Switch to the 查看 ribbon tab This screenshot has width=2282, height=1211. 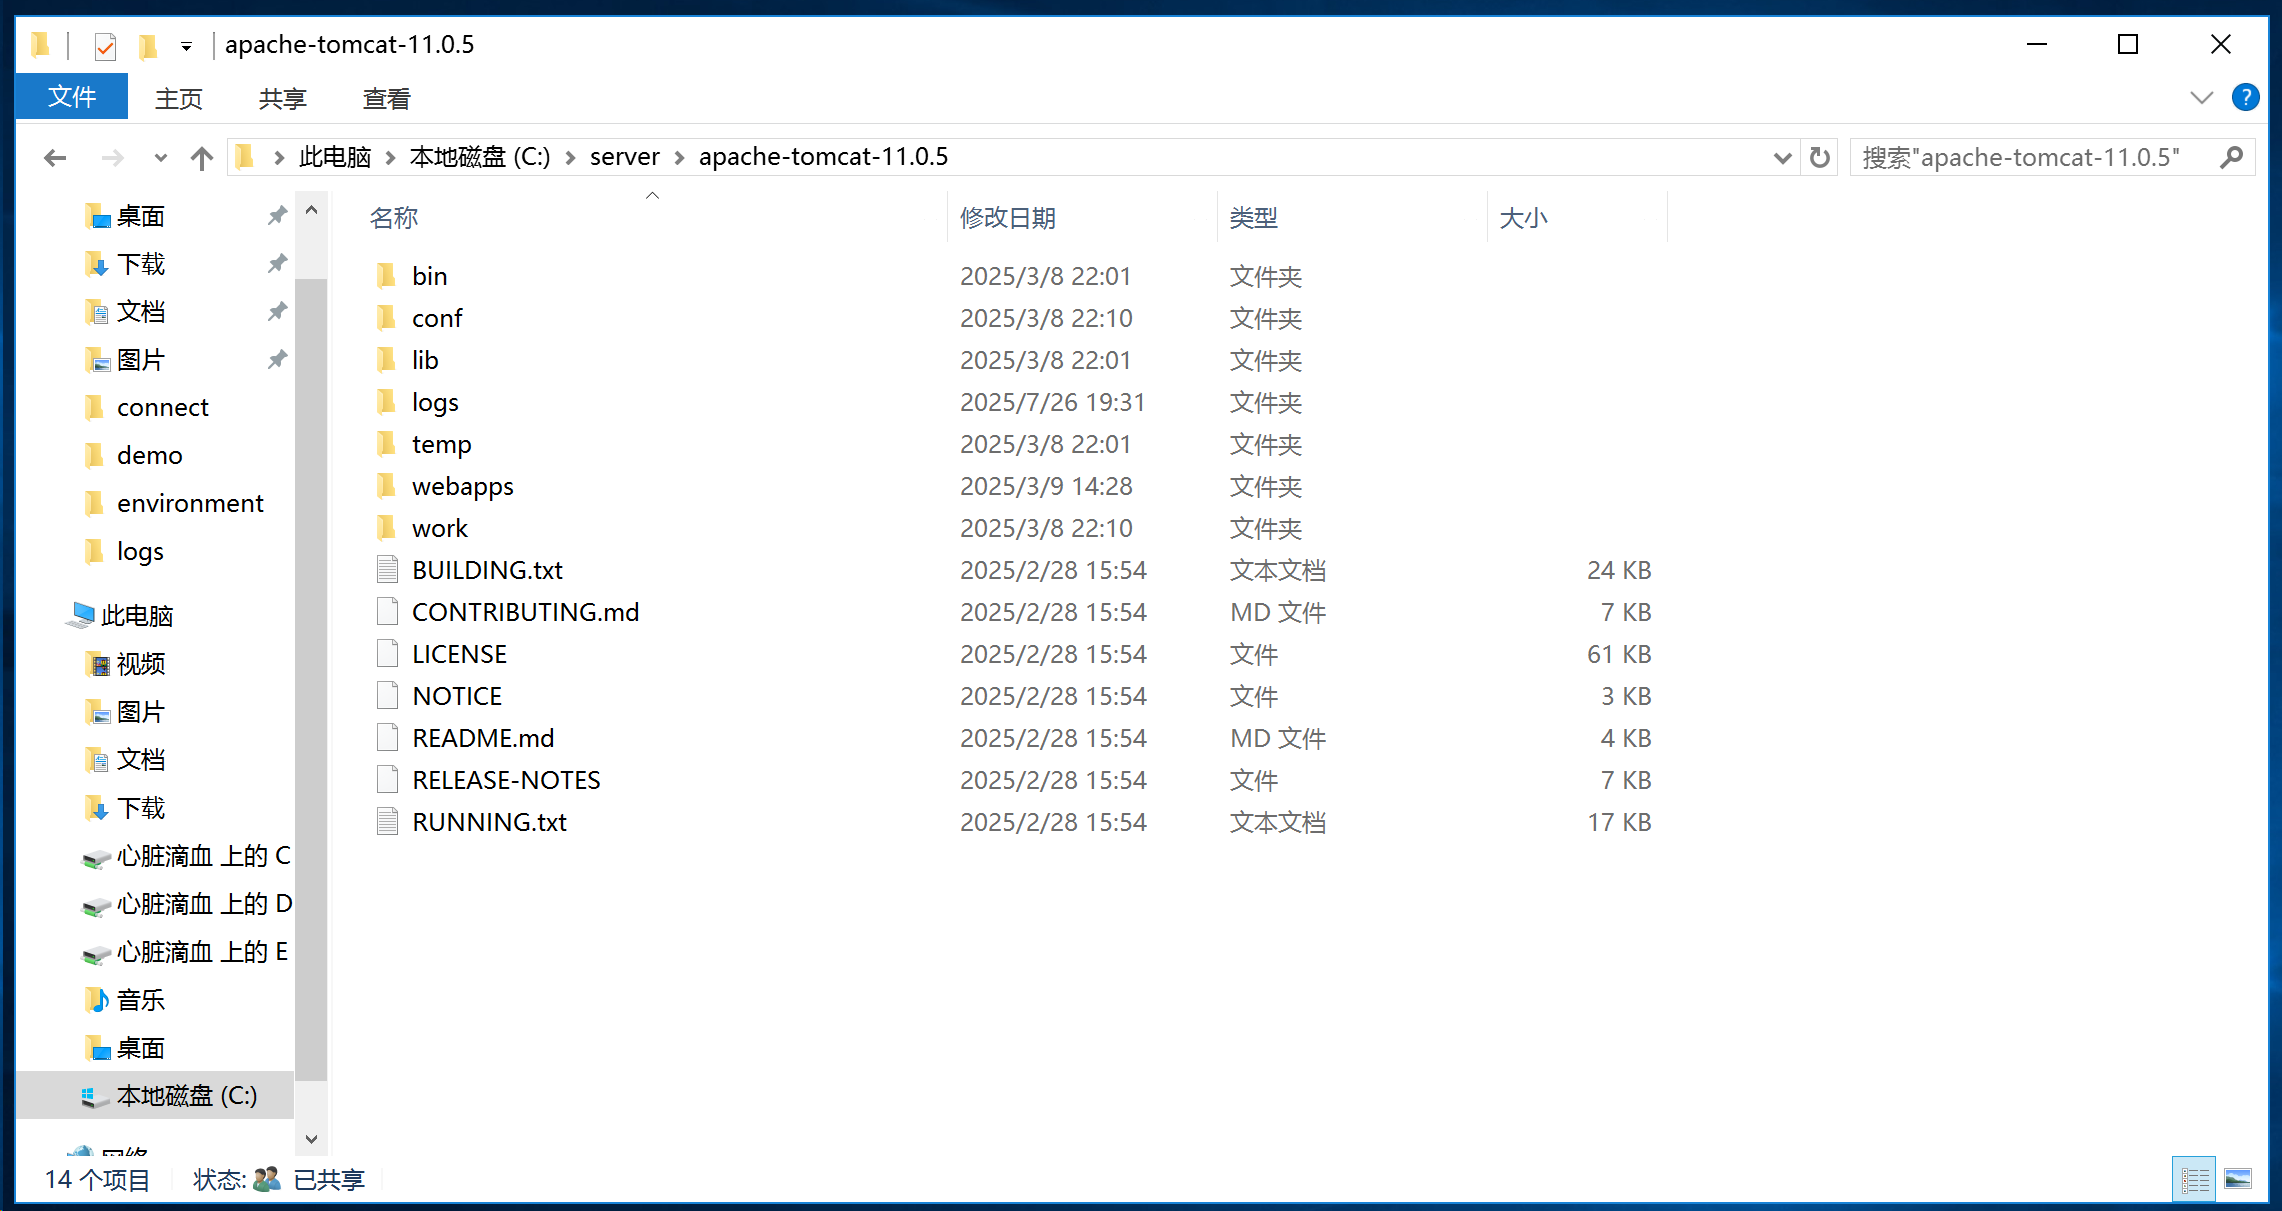tap(386, 99)
